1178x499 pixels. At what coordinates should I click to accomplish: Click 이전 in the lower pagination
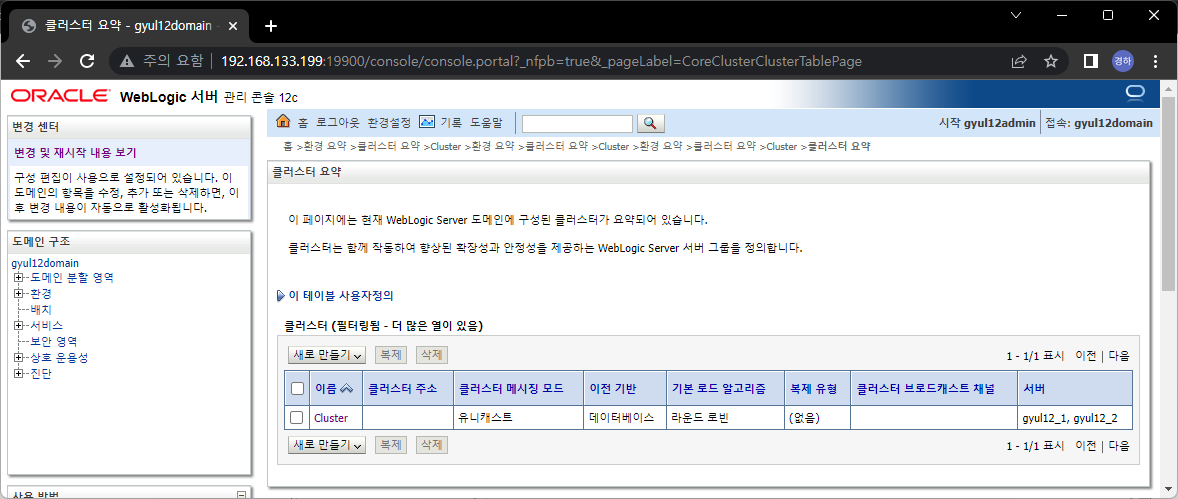point(1086,446)
